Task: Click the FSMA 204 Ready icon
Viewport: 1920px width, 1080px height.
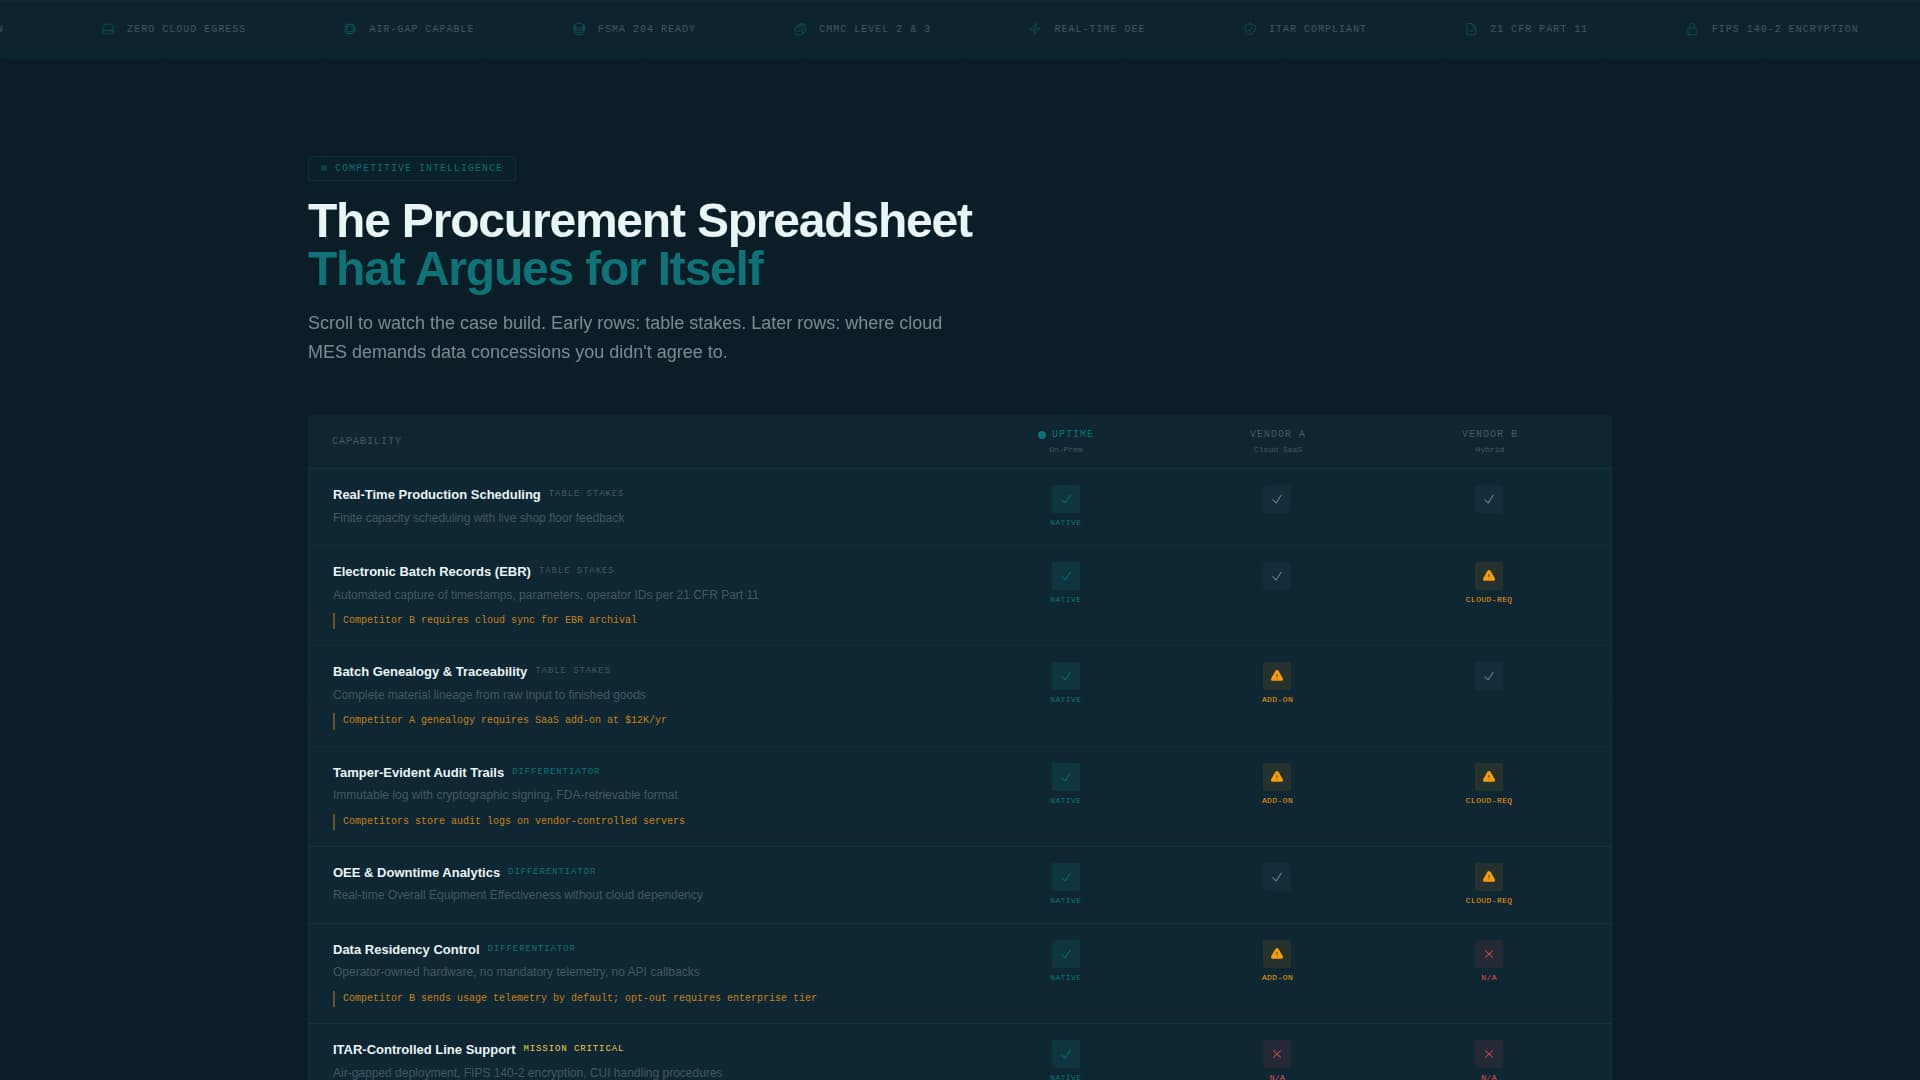Action: coord(579,29)
